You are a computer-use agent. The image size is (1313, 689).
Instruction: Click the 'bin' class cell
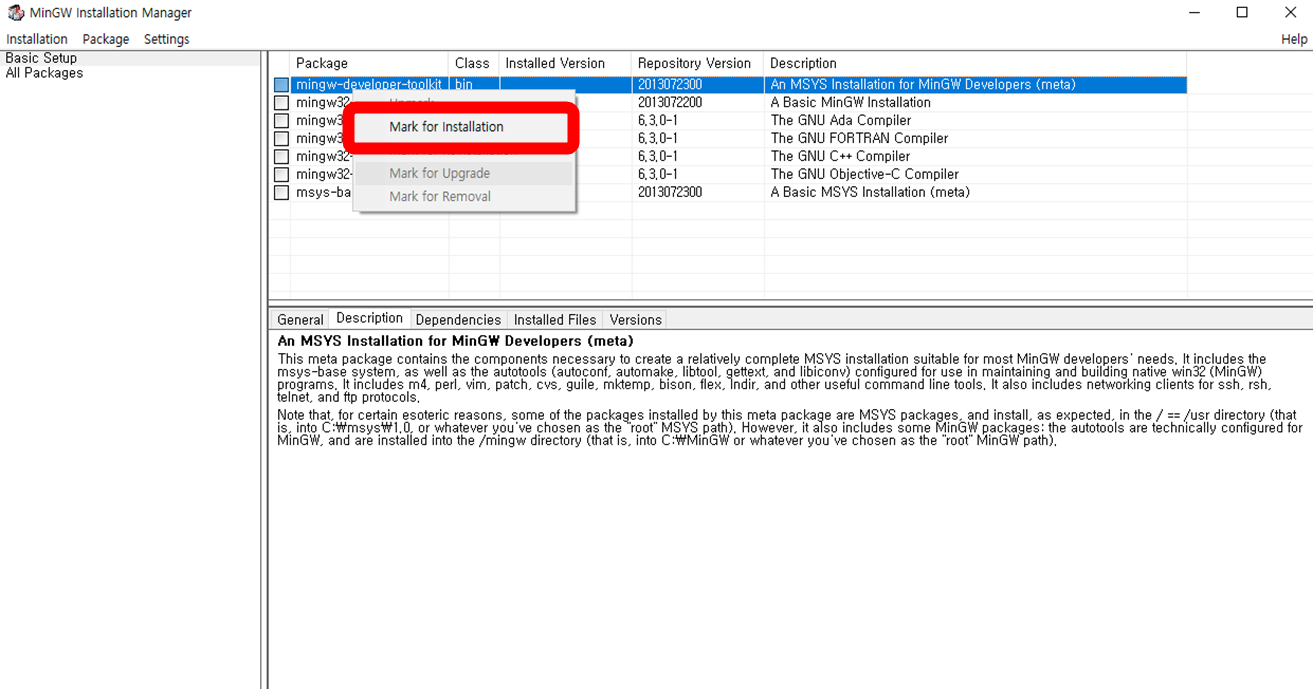pyautogui.click(x=464, y=85)
